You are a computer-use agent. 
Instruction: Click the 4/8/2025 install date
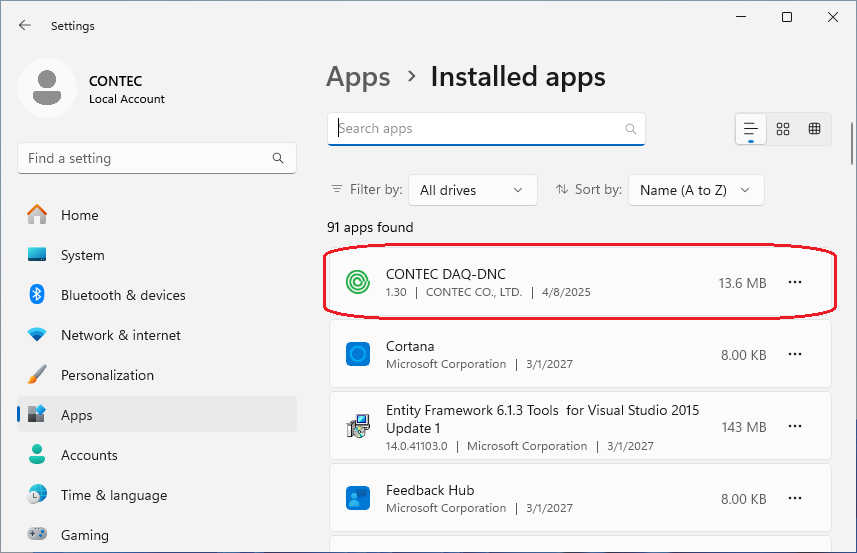566,292
